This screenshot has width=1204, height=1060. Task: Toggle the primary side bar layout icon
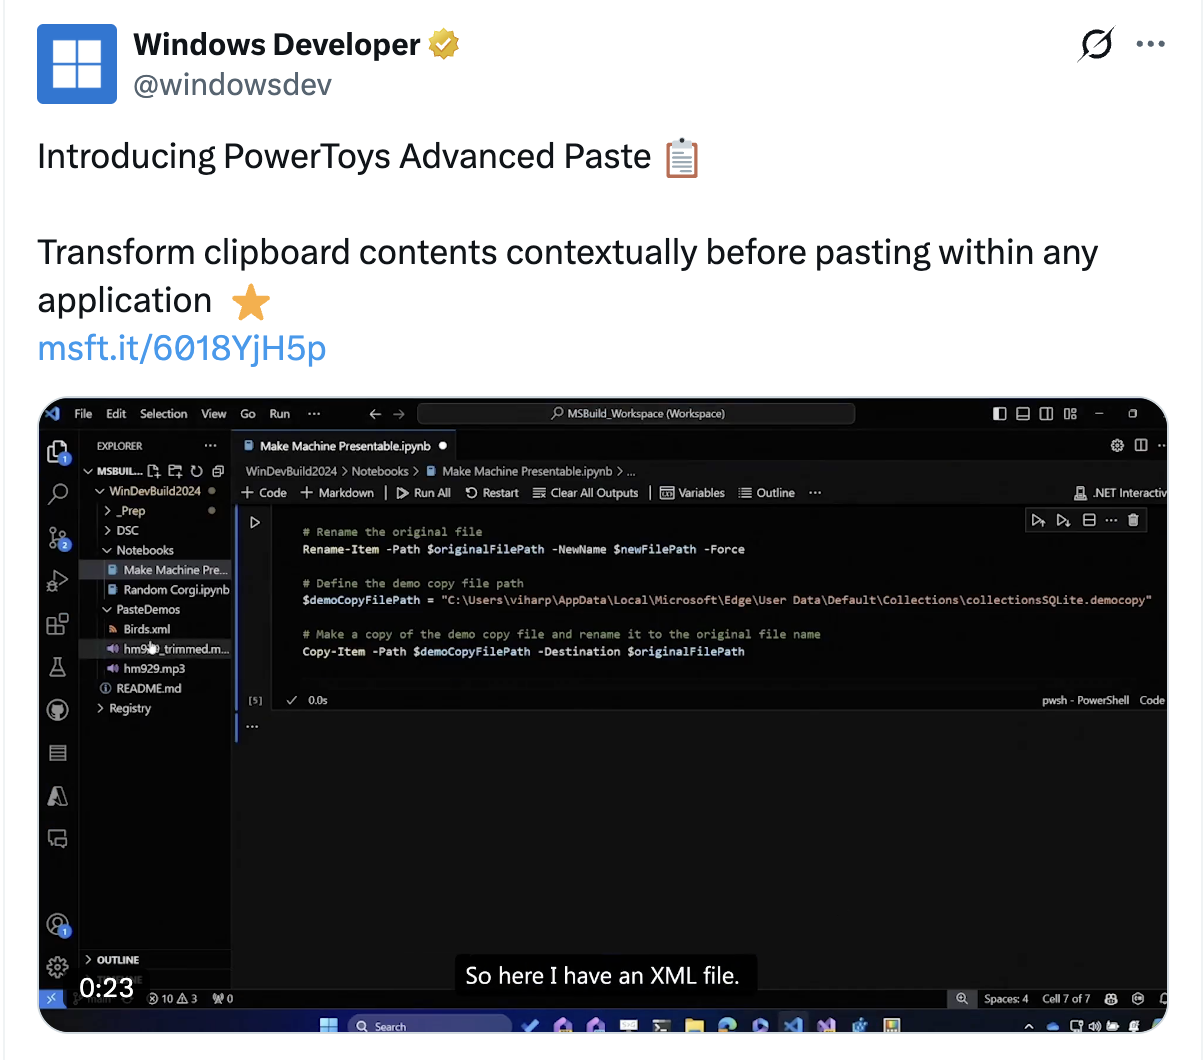(x=1000, y=414)
